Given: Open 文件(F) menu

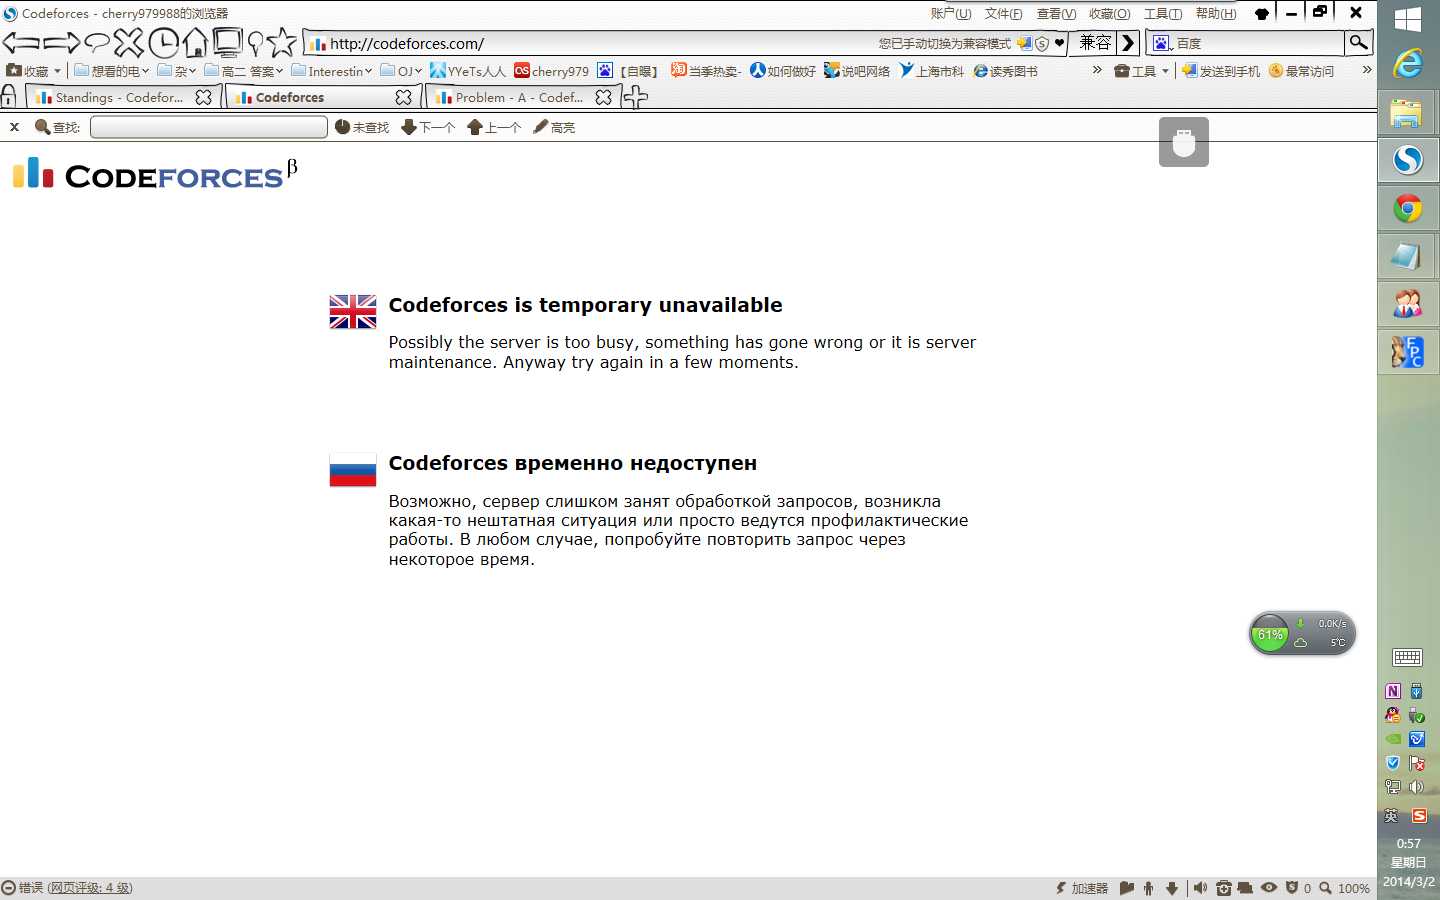Looking at the screenshot, I should (x=1003, y=13).
